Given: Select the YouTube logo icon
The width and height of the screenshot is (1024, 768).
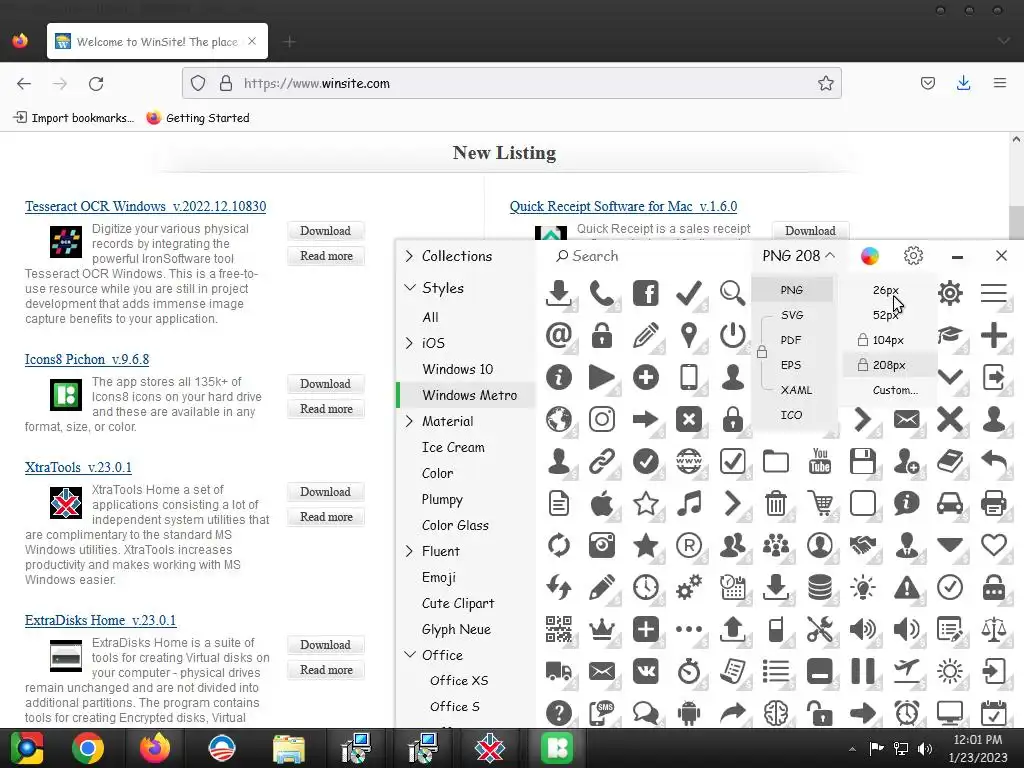Looking at the screenshot, I should click(820, 461).
